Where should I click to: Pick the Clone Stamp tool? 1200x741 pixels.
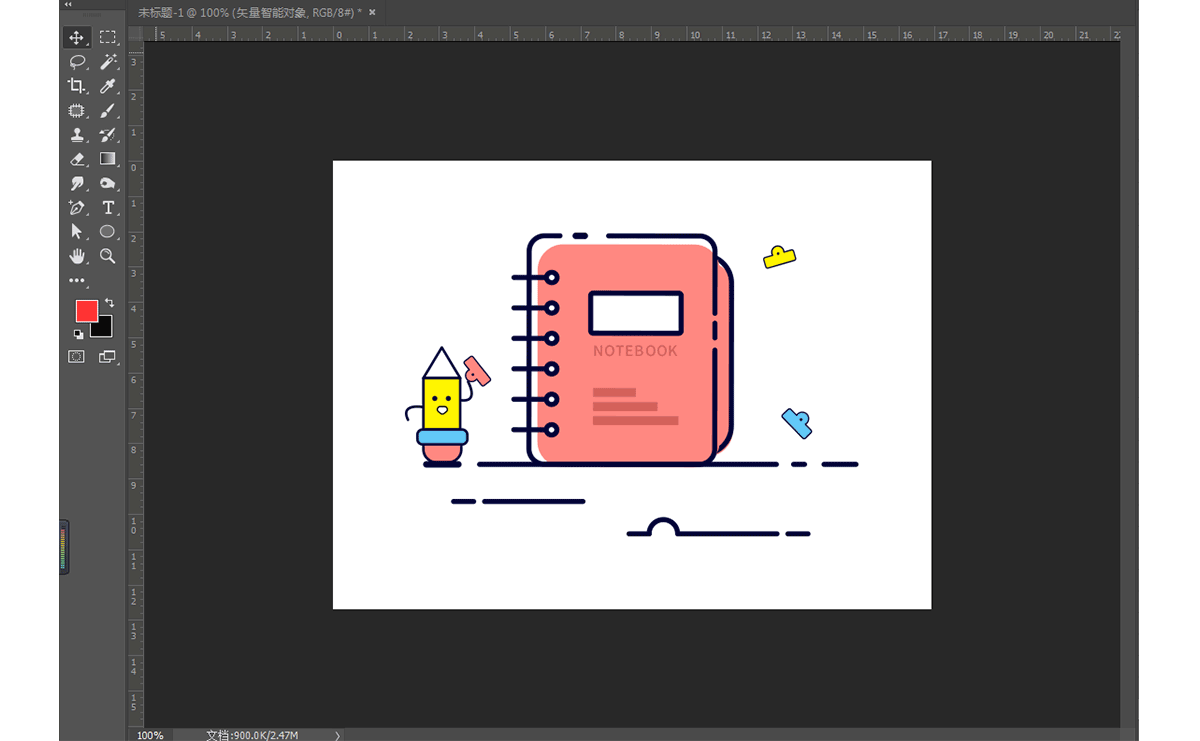(x=76, y=135)
